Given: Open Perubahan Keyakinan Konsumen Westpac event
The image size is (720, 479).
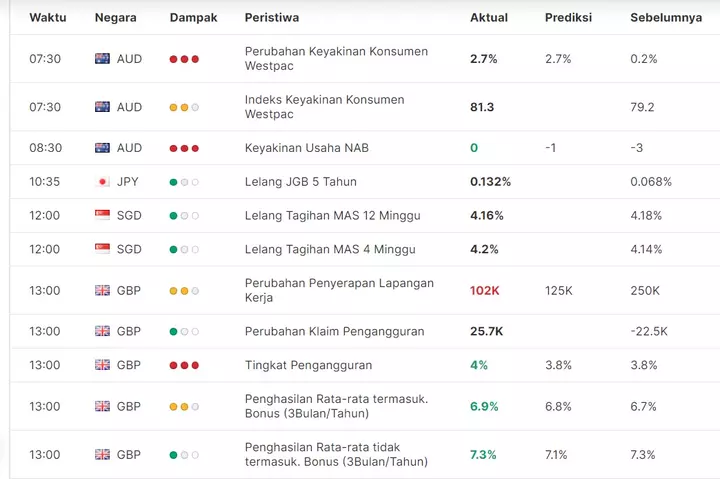Looking at the screenshot, I should (x=336, y=58).
